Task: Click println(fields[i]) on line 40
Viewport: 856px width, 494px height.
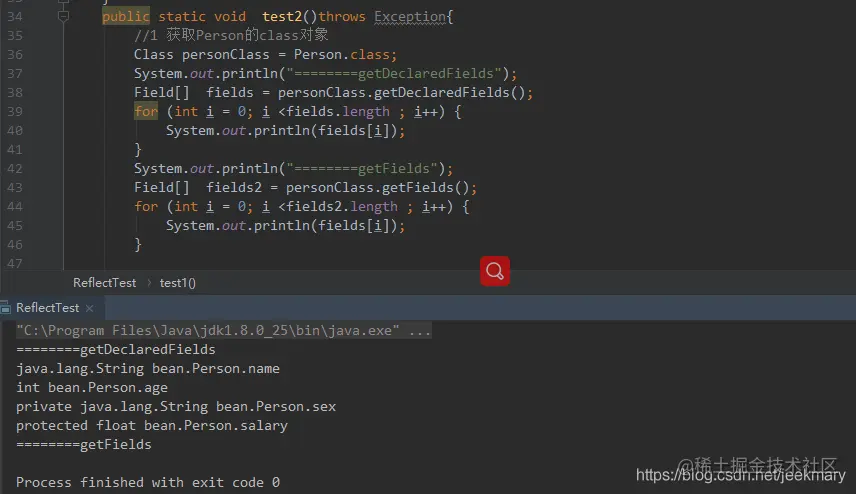Action: click(325, 130)
